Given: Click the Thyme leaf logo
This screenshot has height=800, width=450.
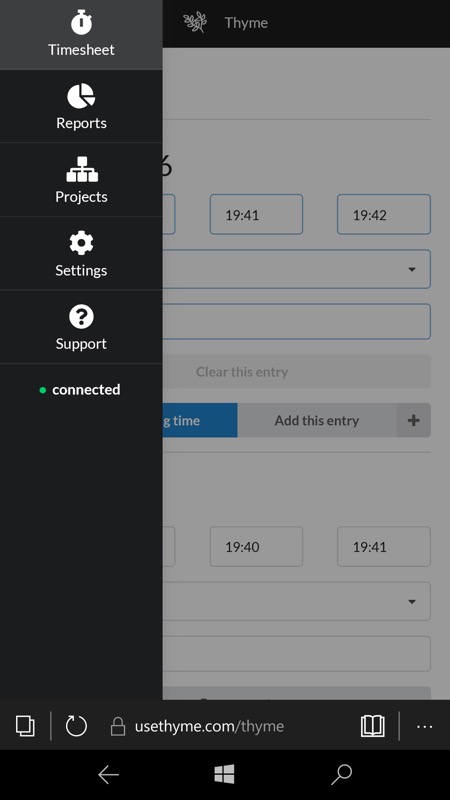Looking at the screenshot, I should pyautogui.click(x=195, y=22).
